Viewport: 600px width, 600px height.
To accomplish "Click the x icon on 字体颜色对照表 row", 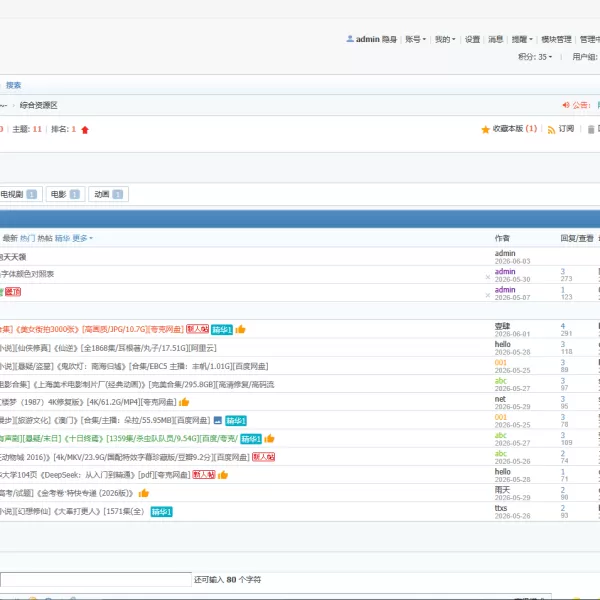I will click(488, 277).
